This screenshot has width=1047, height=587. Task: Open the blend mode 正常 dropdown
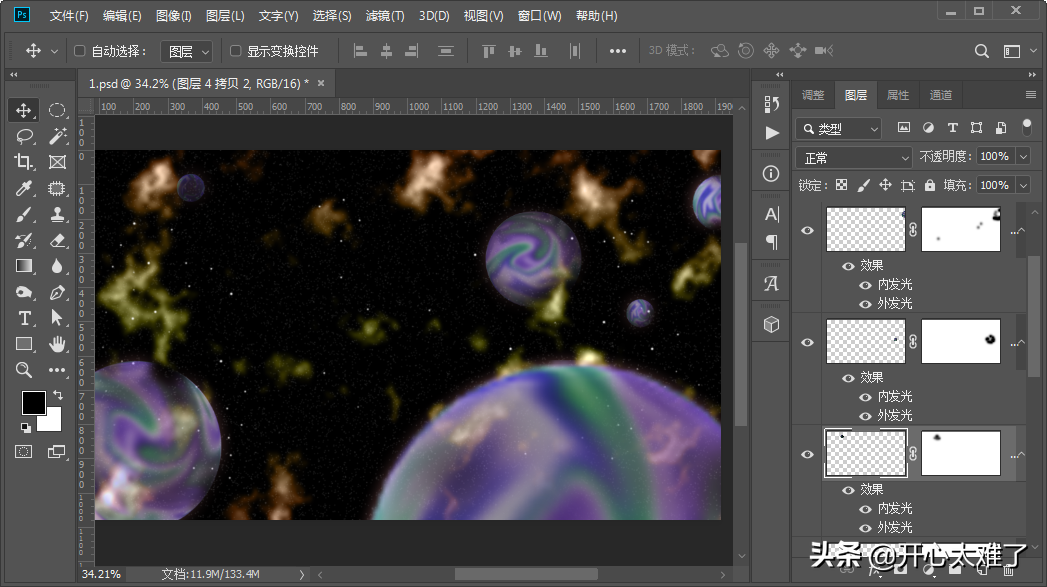point(855,158)
